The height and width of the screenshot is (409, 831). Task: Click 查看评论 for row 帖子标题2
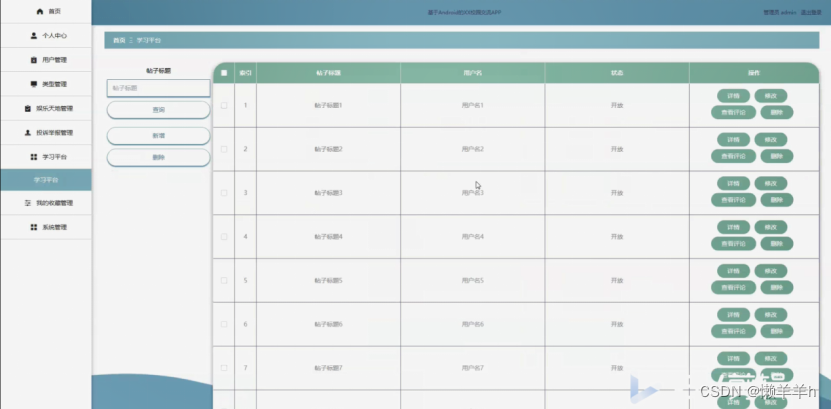coord(733,156)
